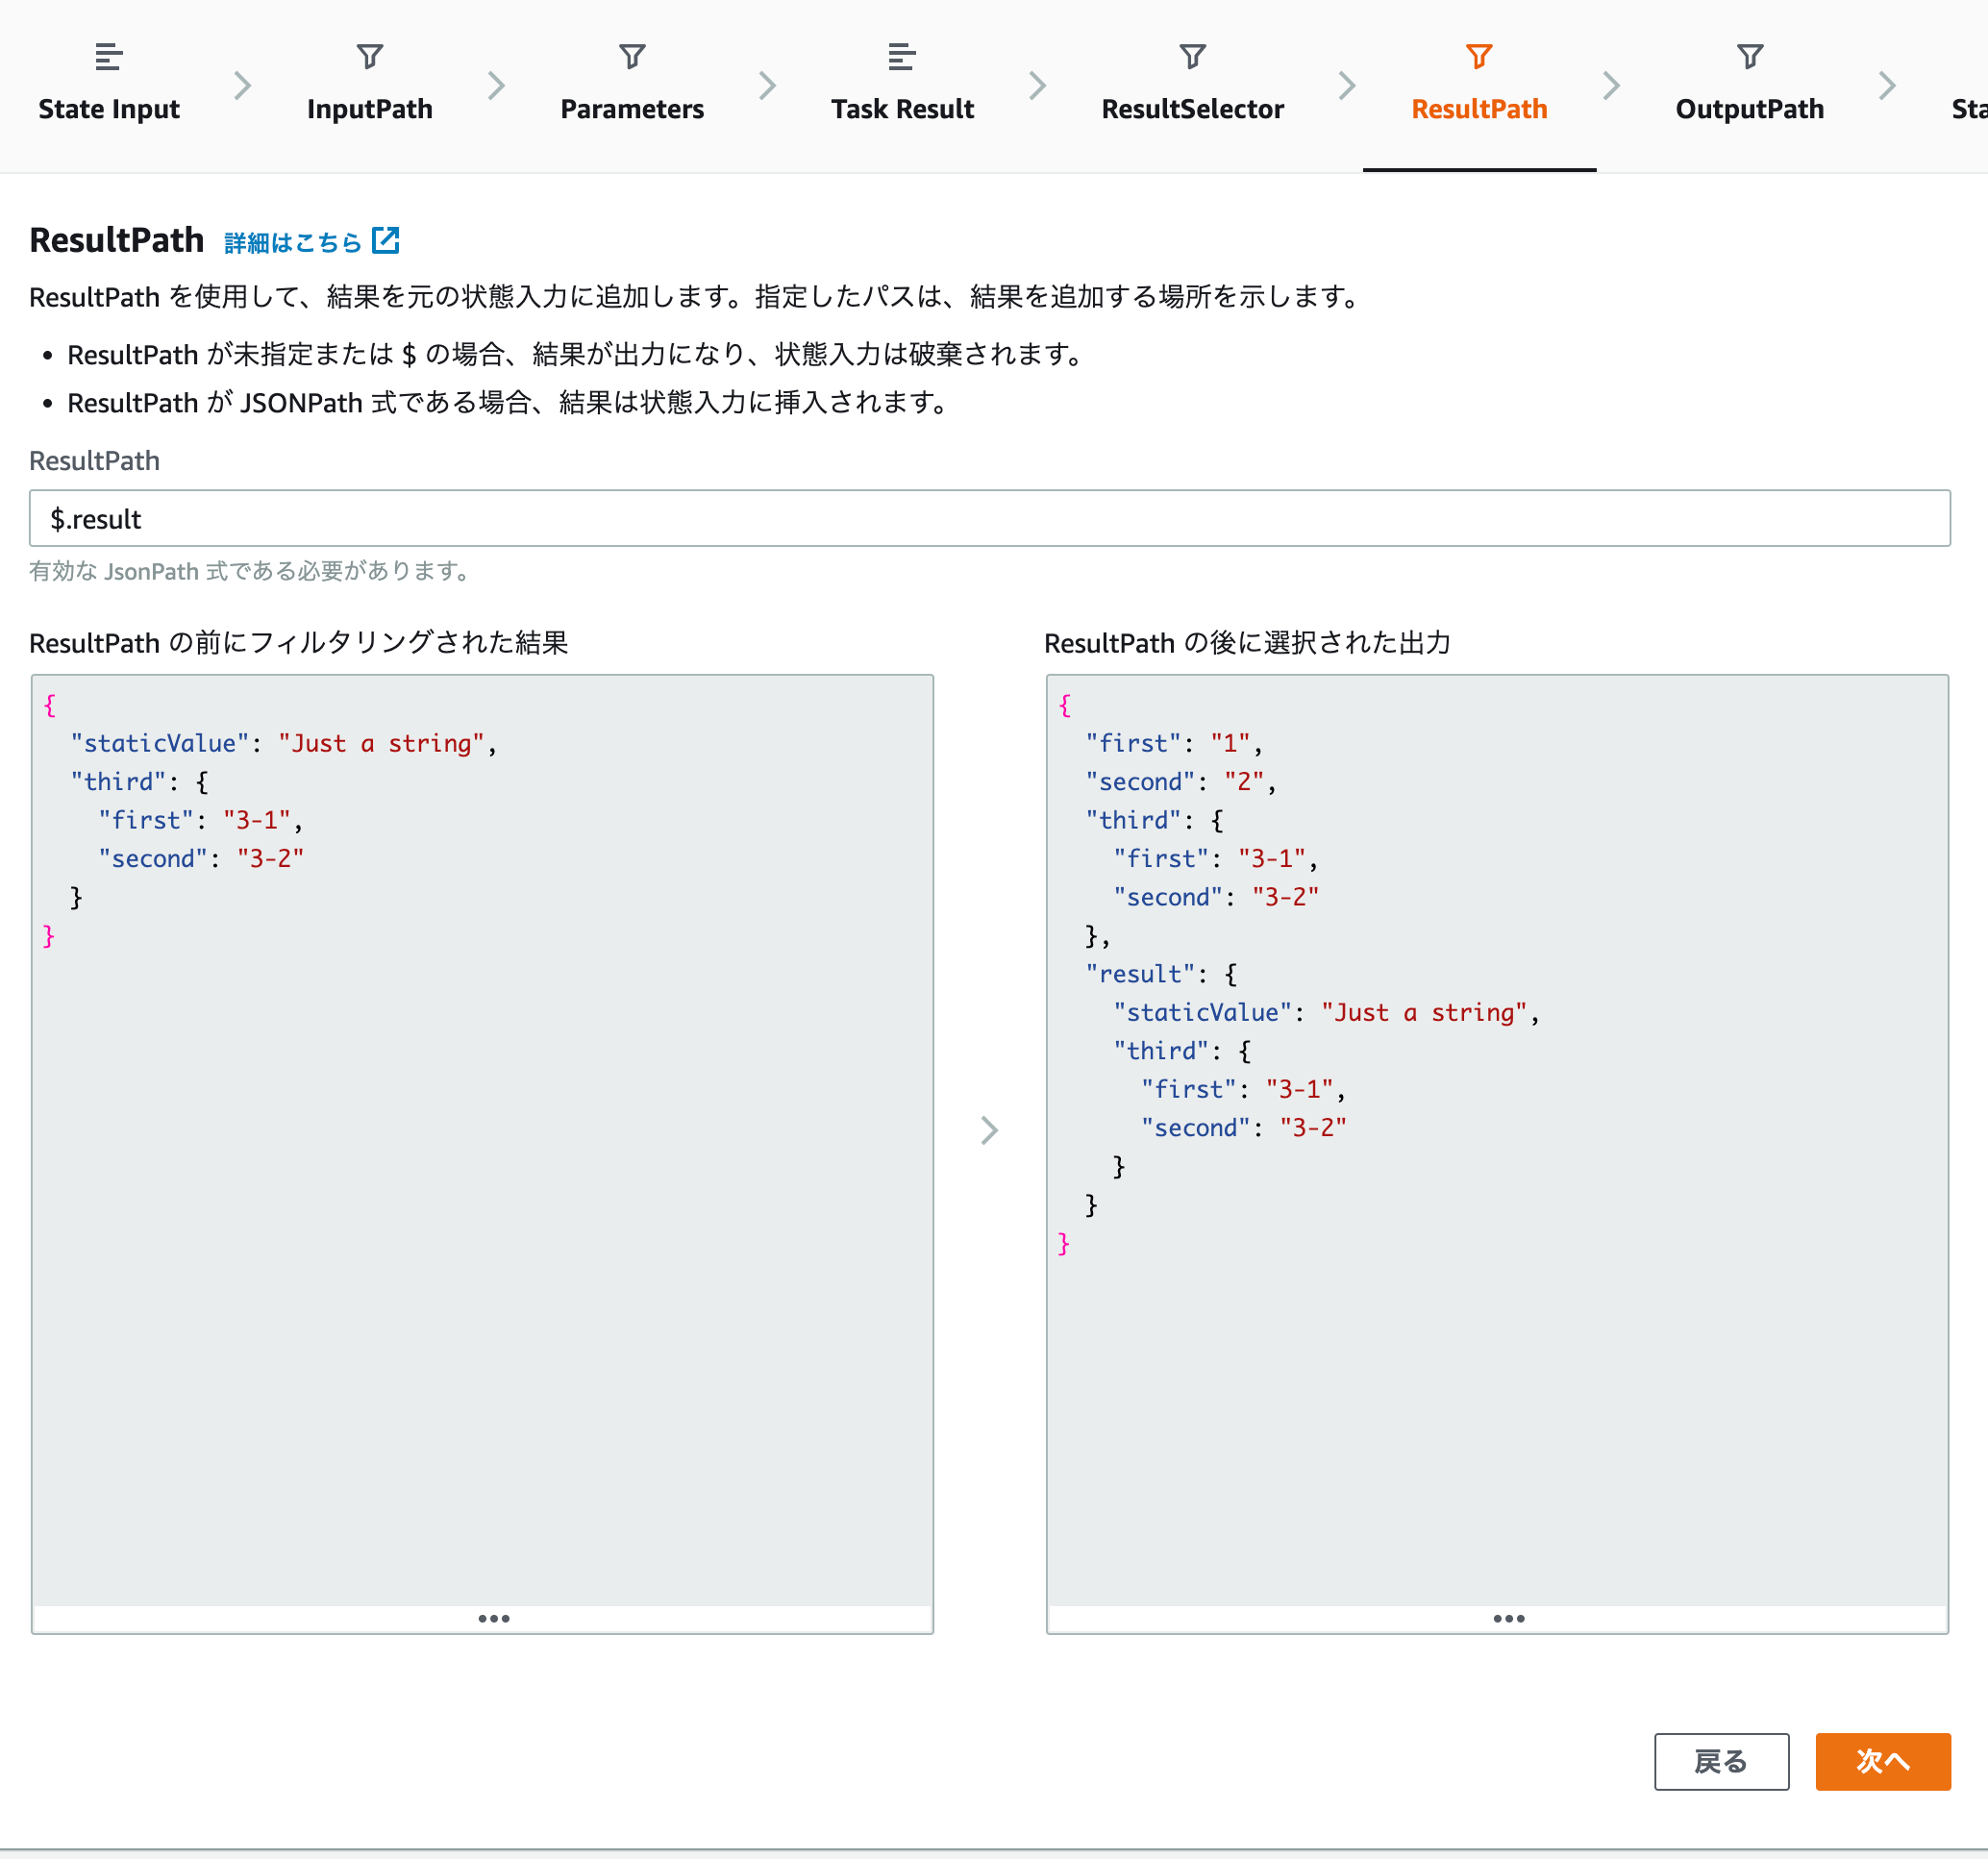
Task: Click the State Input lines icon
Action: 108,57
